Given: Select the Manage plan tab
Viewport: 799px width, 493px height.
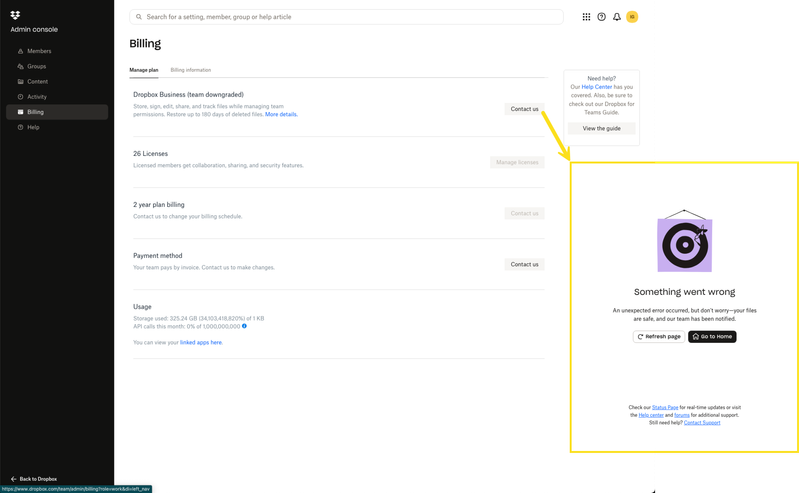Looking at the screenshot, I should point(144,70).
